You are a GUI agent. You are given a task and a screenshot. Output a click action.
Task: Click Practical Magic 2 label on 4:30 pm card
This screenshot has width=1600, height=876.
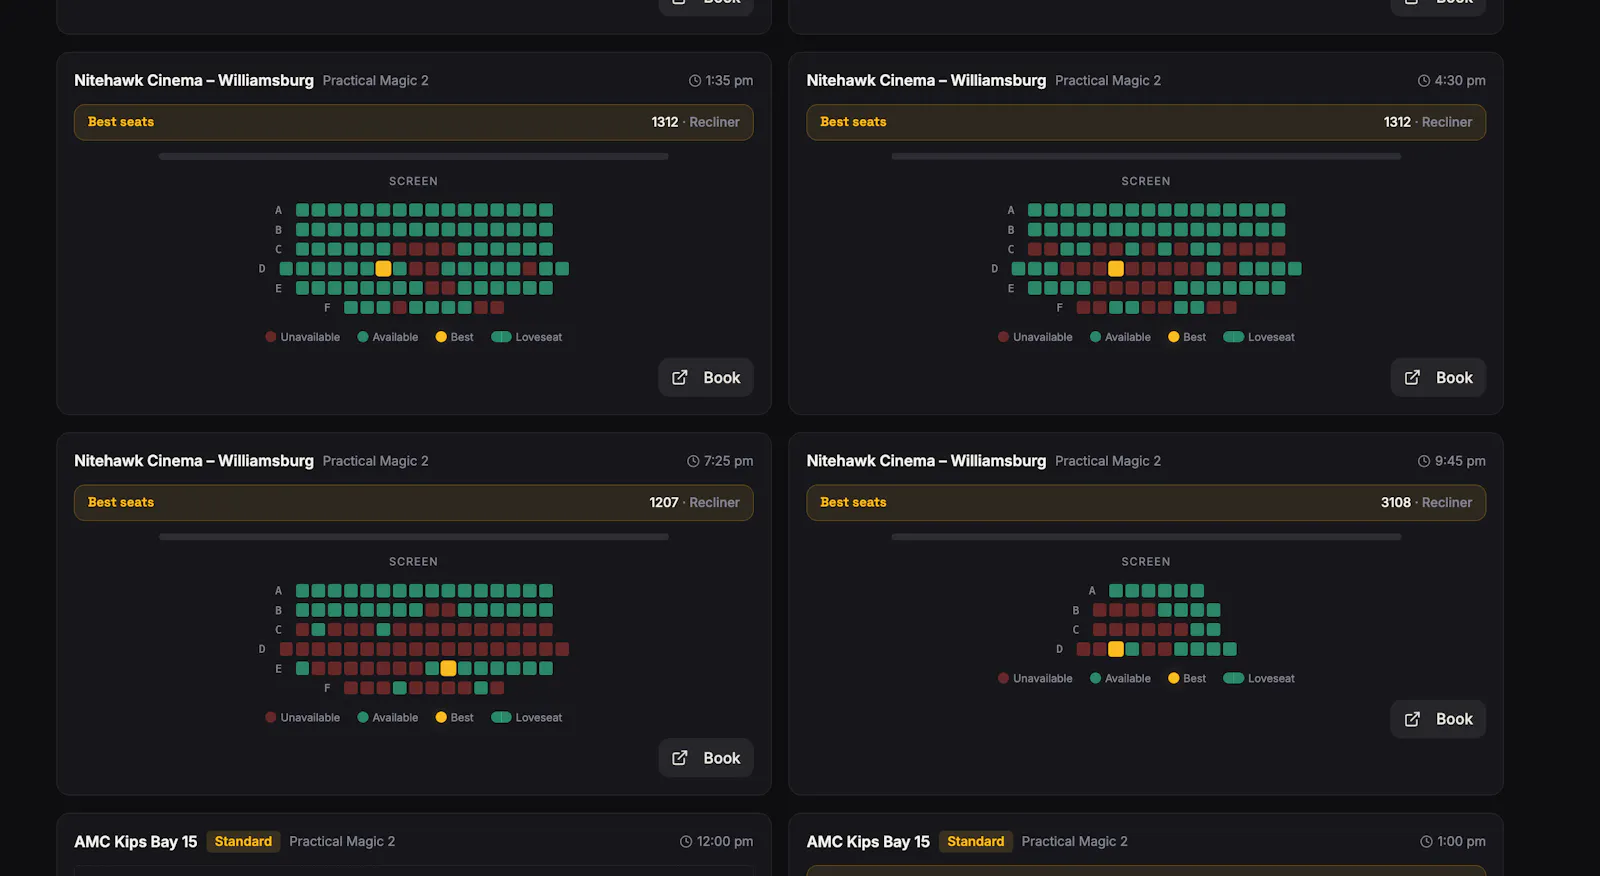(1108, 81)
